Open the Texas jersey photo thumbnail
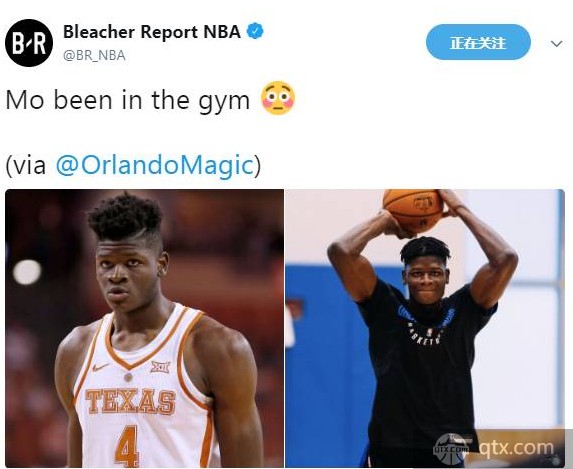 144,328
